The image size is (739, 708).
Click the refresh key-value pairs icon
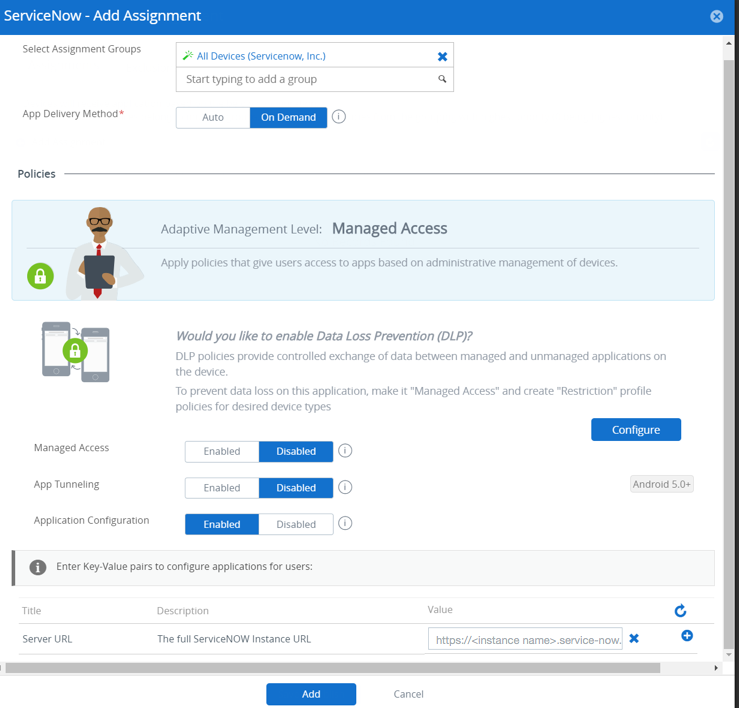(x=680, y=611)
